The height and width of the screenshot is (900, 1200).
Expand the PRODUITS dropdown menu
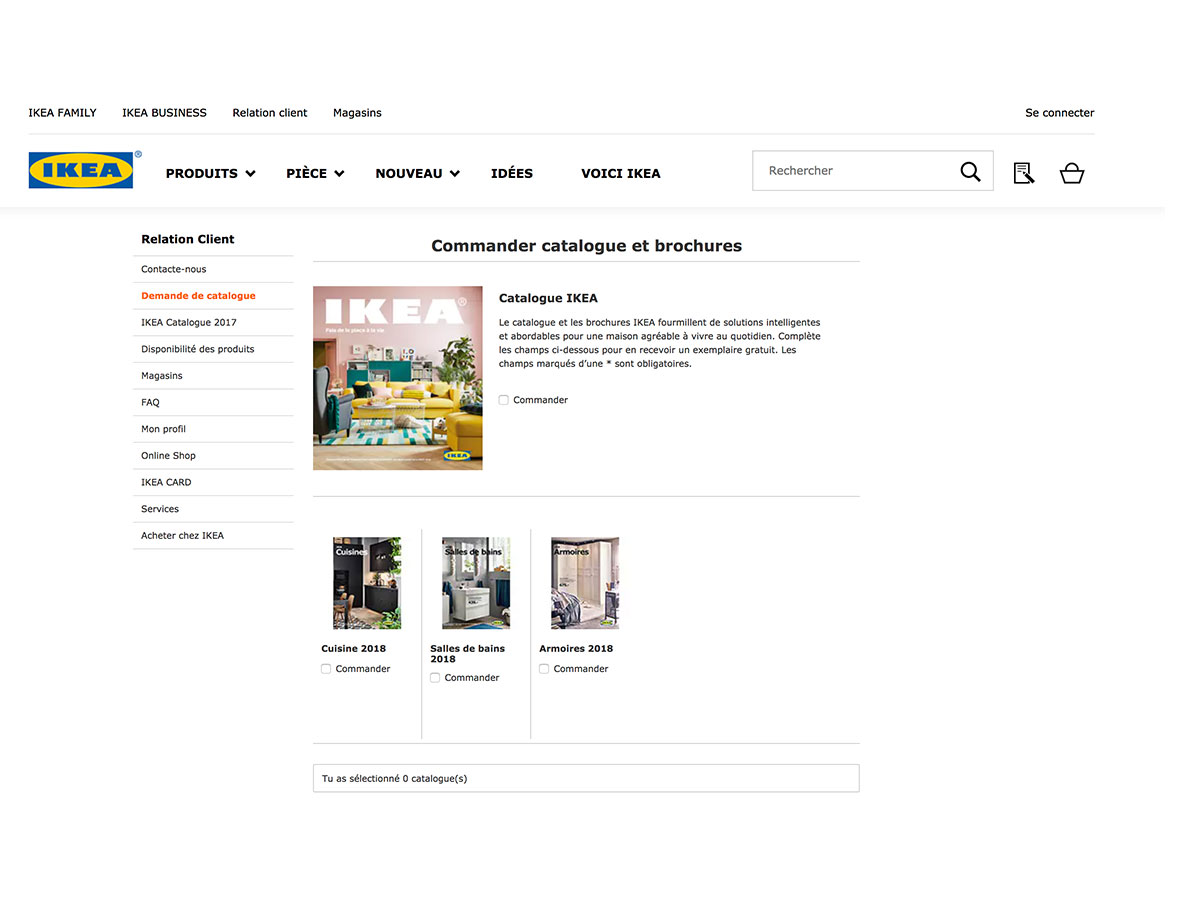pos(210,173)
